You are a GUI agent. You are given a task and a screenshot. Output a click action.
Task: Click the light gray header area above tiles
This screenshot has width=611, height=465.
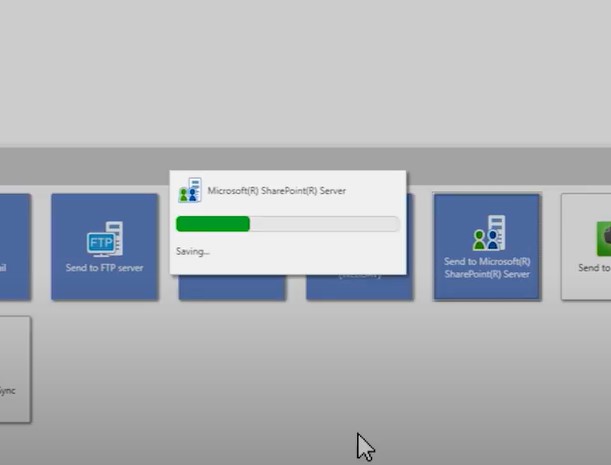click(300, 70)
